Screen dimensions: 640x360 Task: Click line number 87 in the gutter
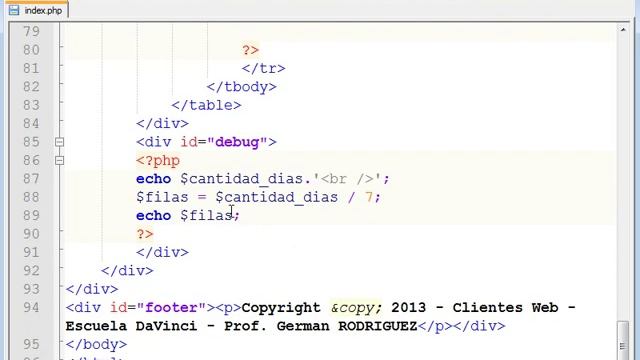[31, 179]
